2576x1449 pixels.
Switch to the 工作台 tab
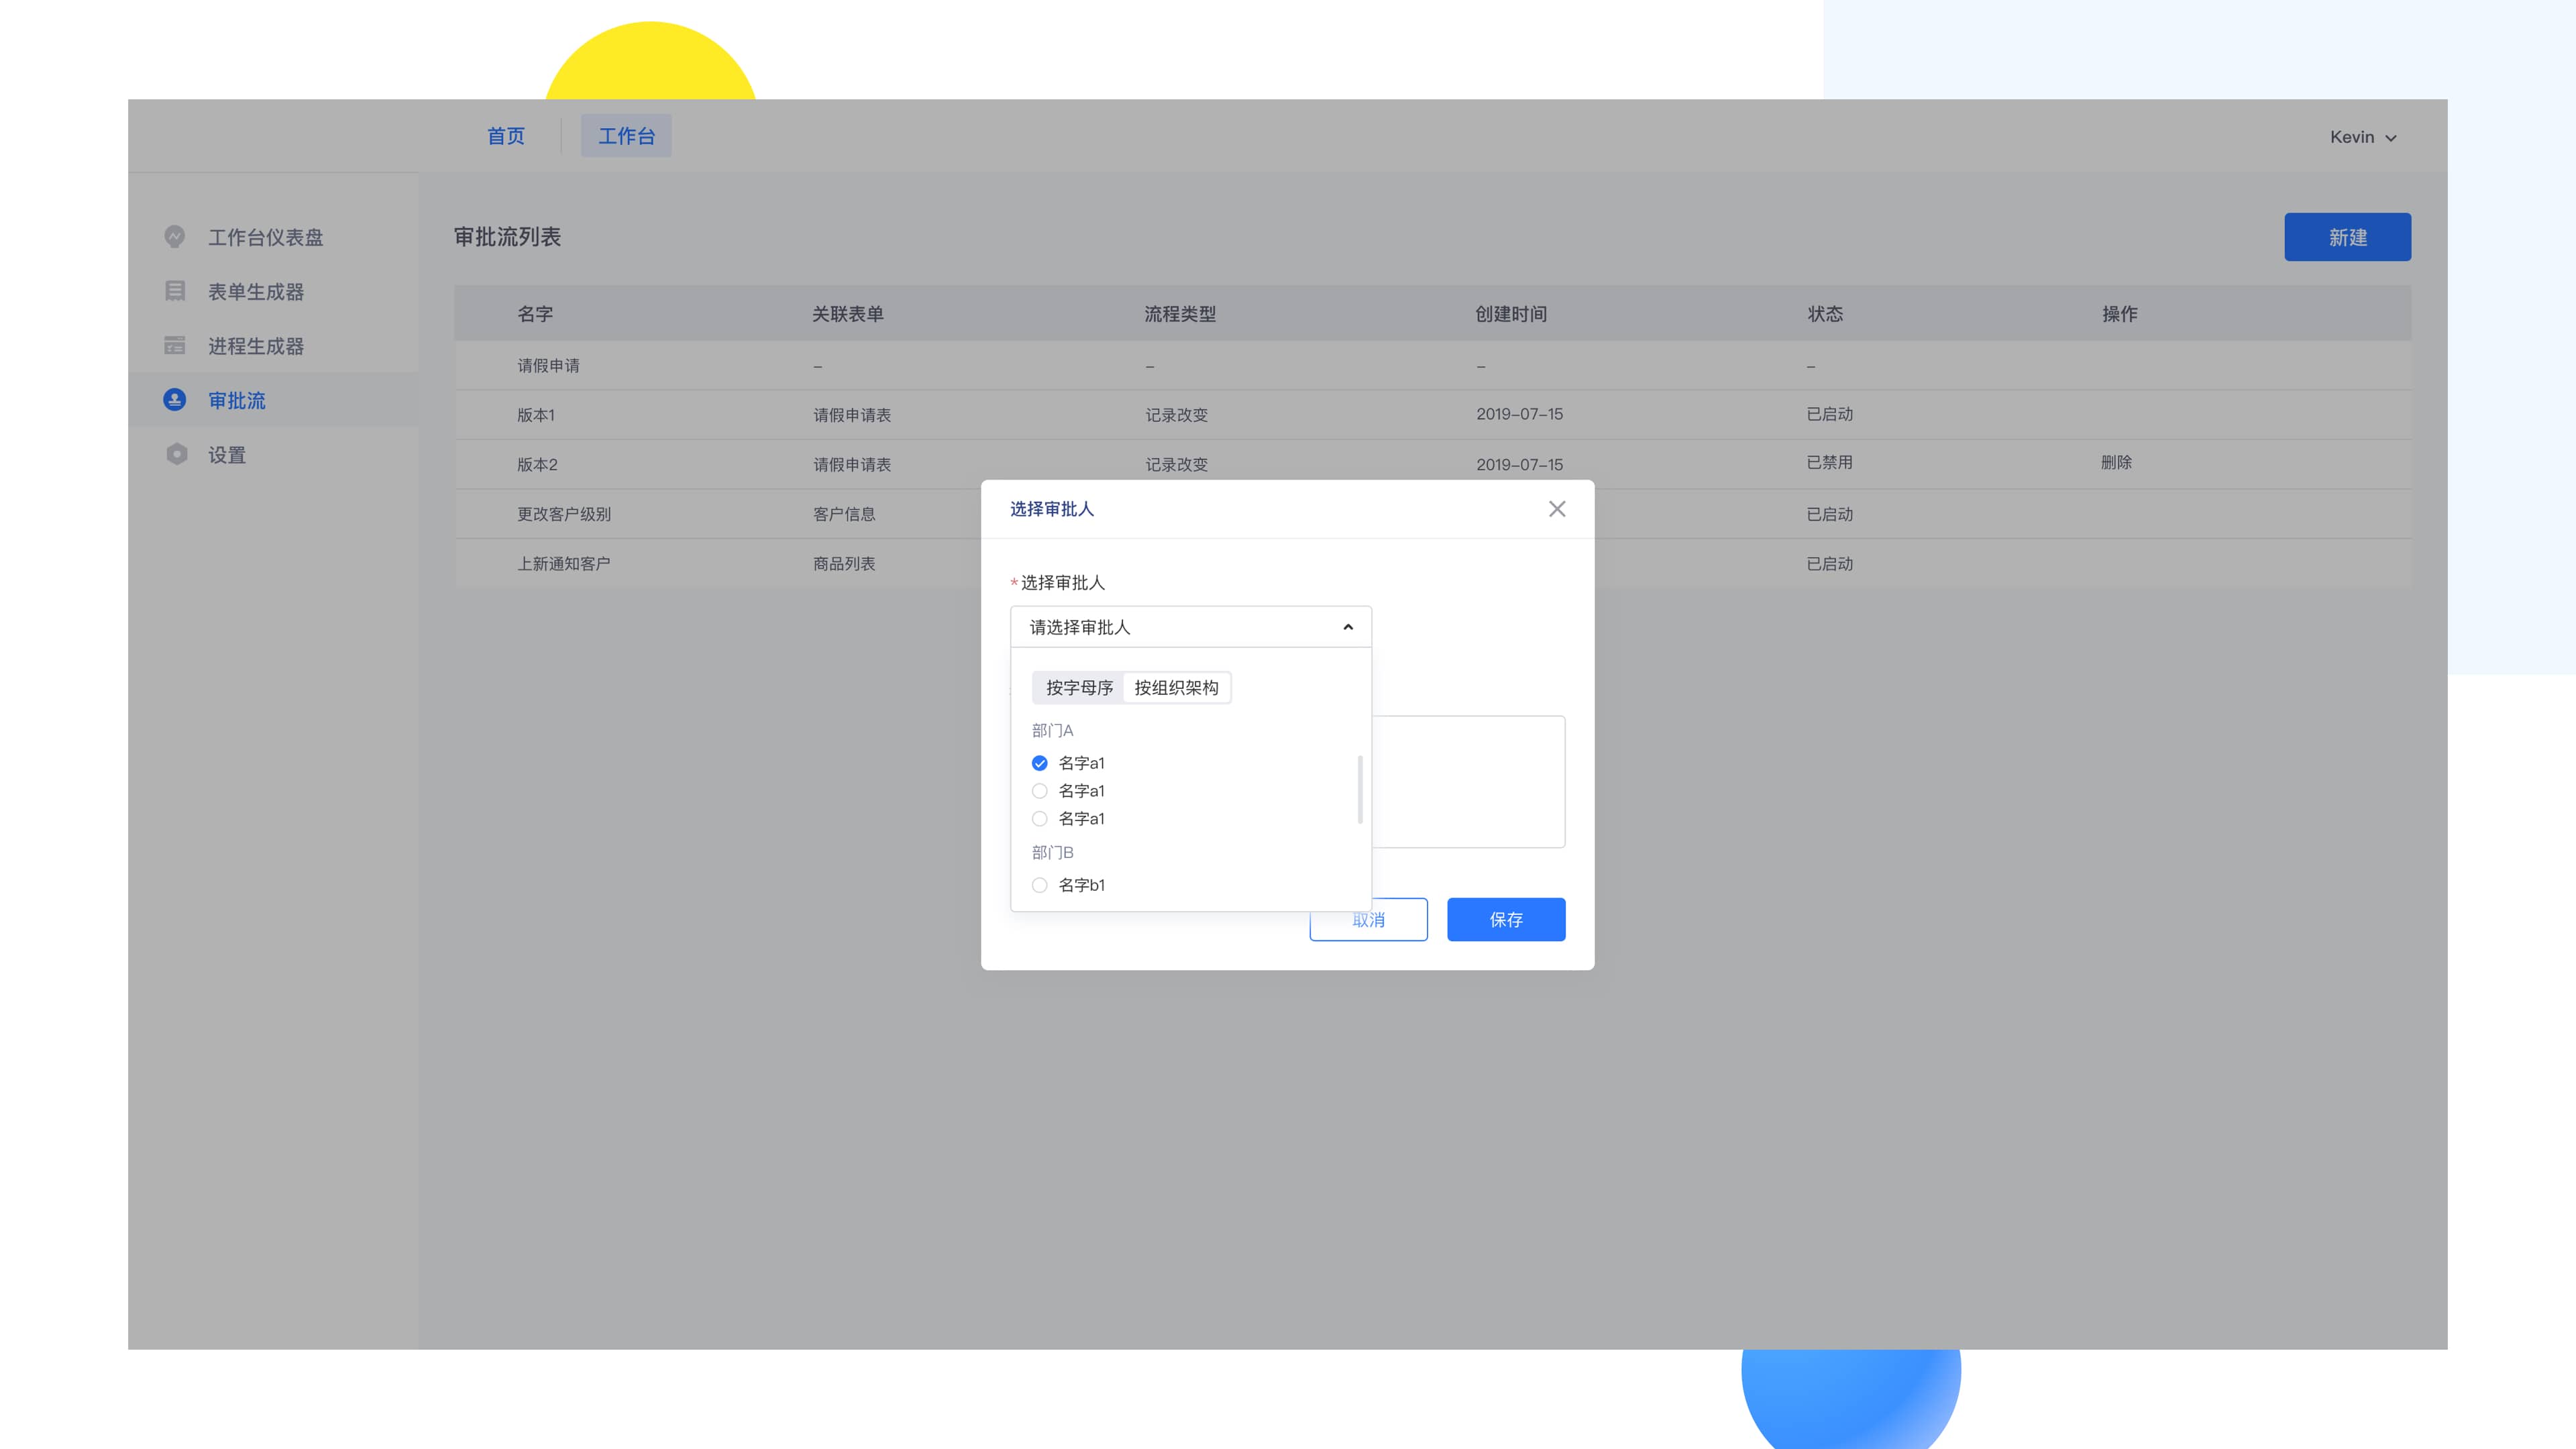627,136
